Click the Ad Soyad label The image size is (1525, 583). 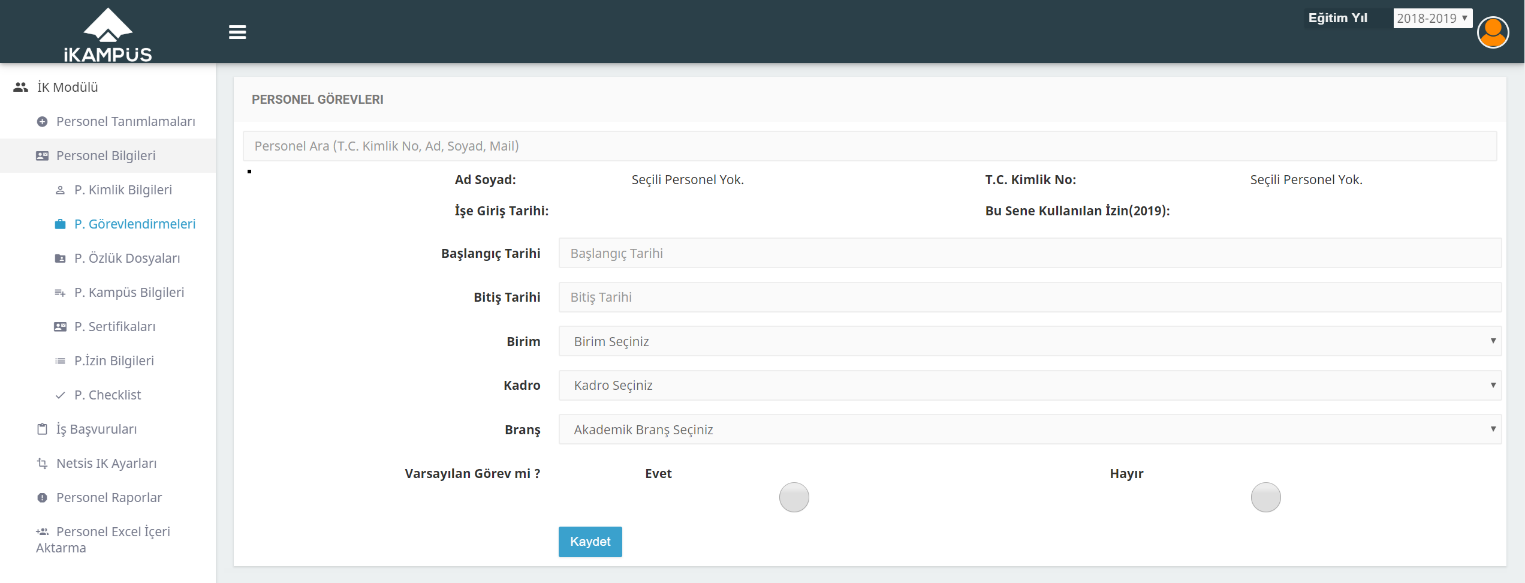pos(485,180)
